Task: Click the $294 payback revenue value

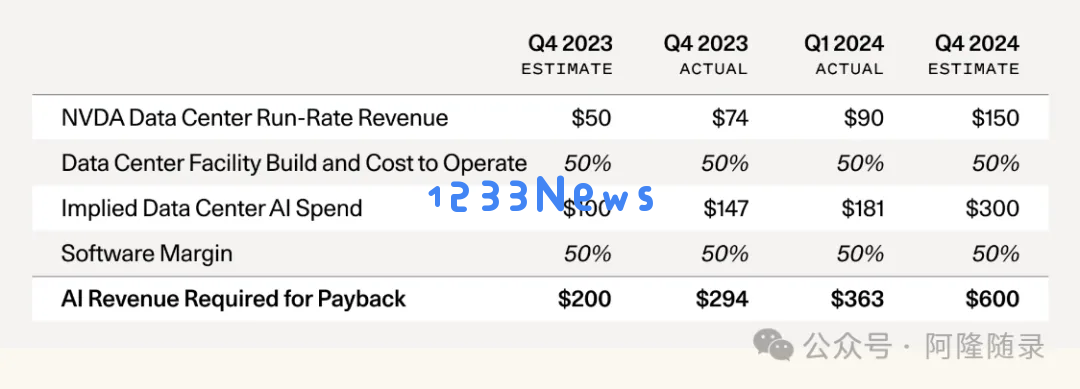Action: click(x=722, y=299)
